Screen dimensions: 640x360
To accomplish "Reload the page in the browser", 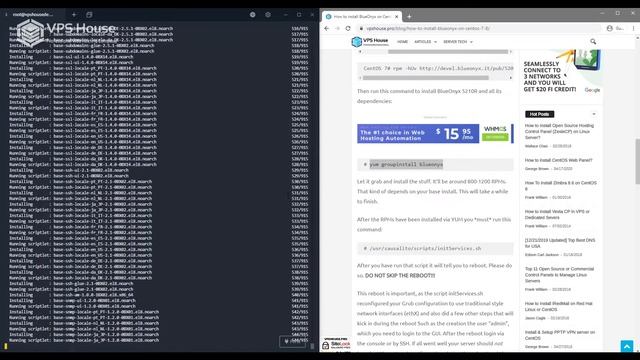I will (348, 29).
